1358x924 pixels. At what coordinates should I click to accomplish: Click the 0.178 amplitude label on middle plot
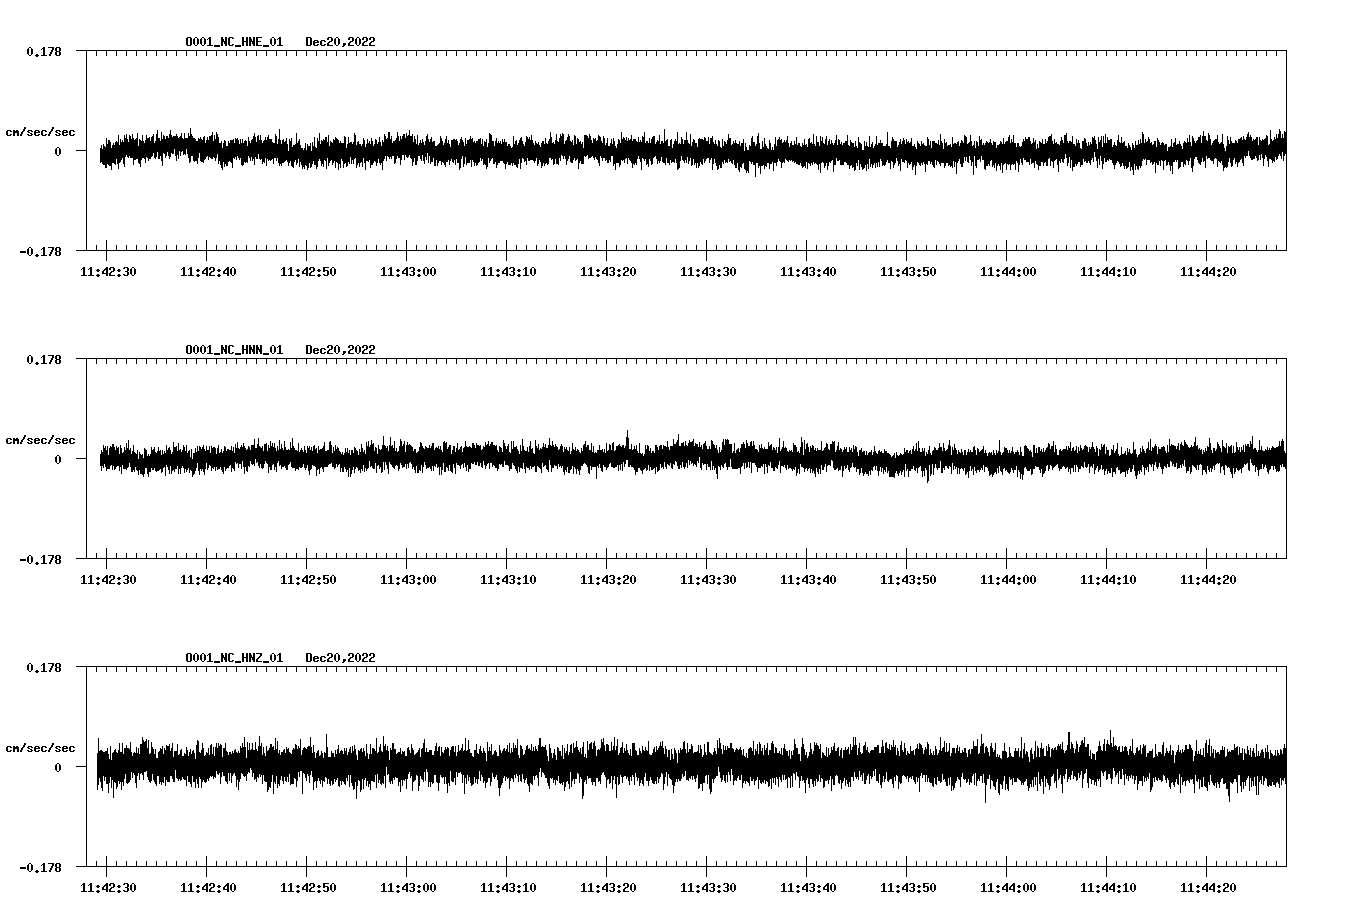tap(44, 358)
